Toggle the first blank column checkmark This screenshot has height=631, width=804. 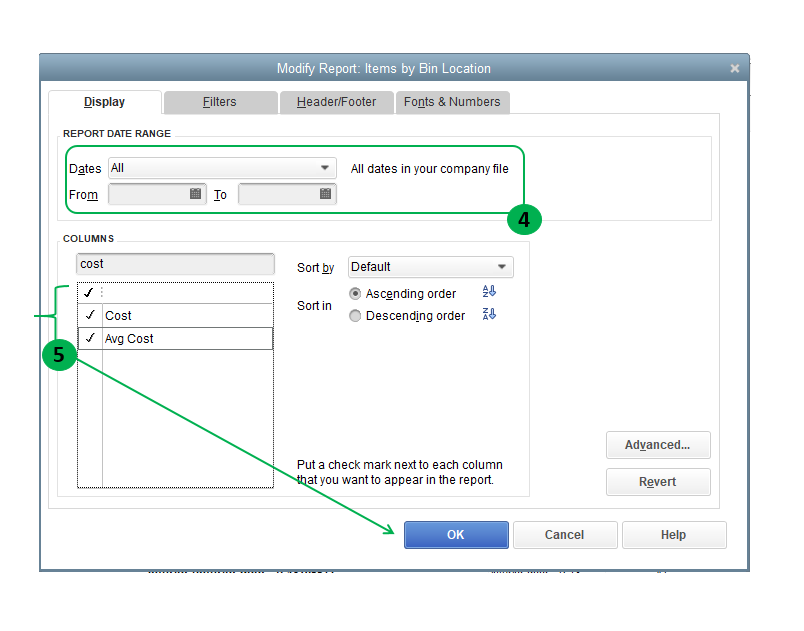click(89, 292)
